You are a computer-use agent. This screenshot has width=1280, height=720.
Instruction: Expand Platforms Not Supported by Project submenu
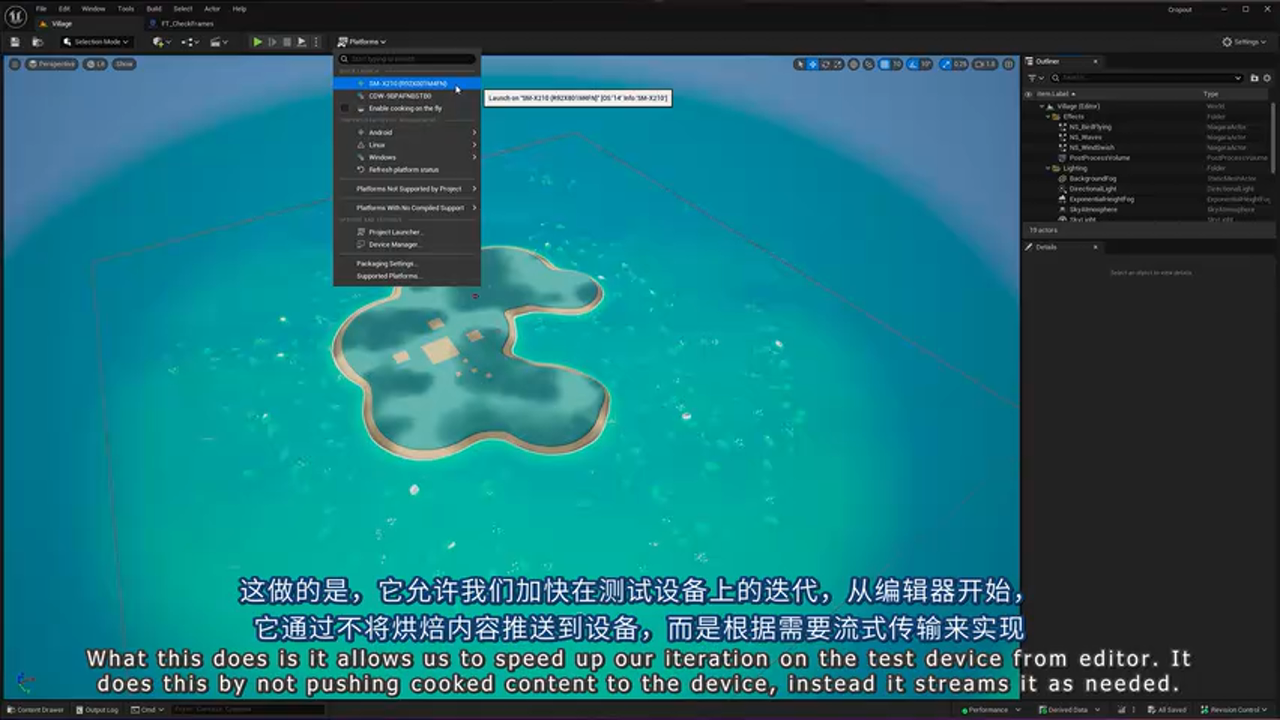pyautogui.click(x=410, y=189)
